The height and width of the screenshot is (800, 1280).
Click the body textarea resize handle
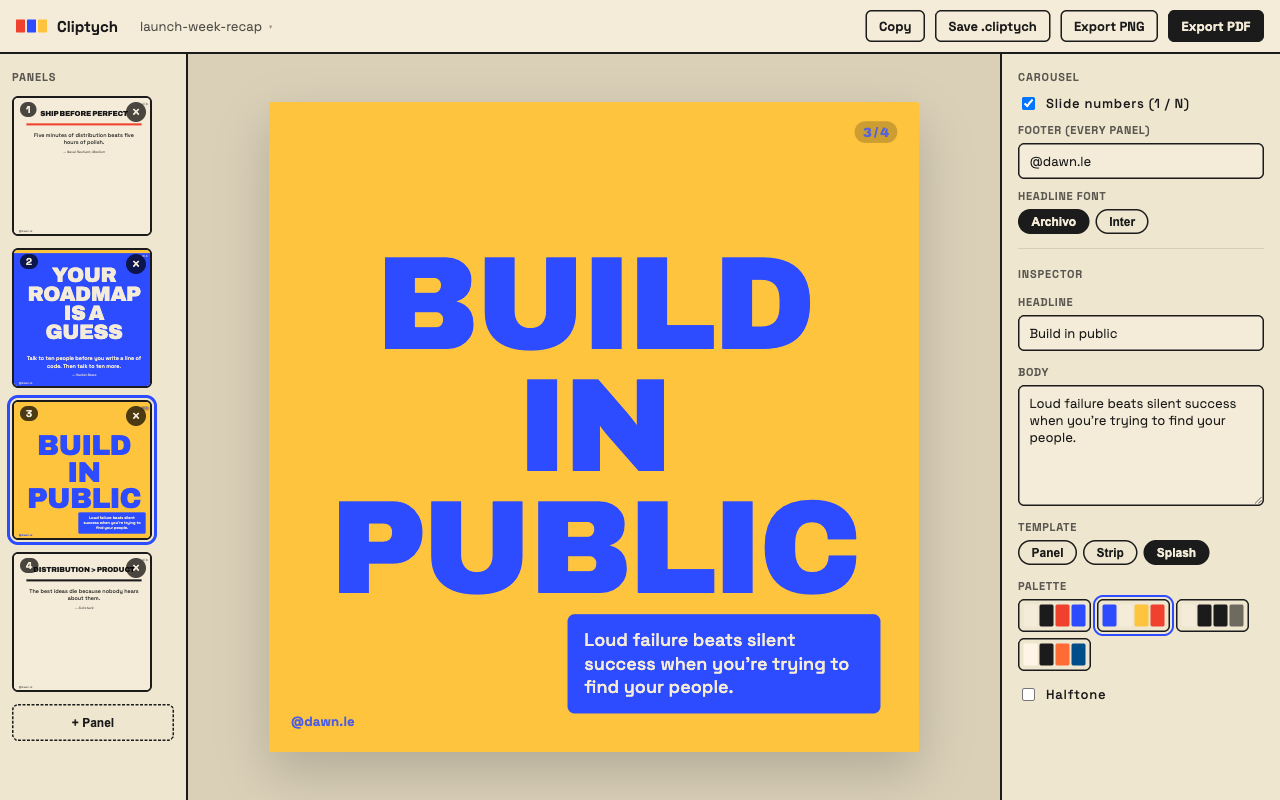tap(1258, 500)
